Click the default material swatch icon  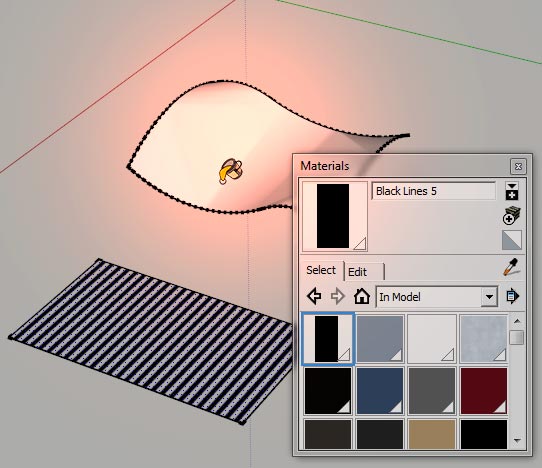tap(512, 240)
